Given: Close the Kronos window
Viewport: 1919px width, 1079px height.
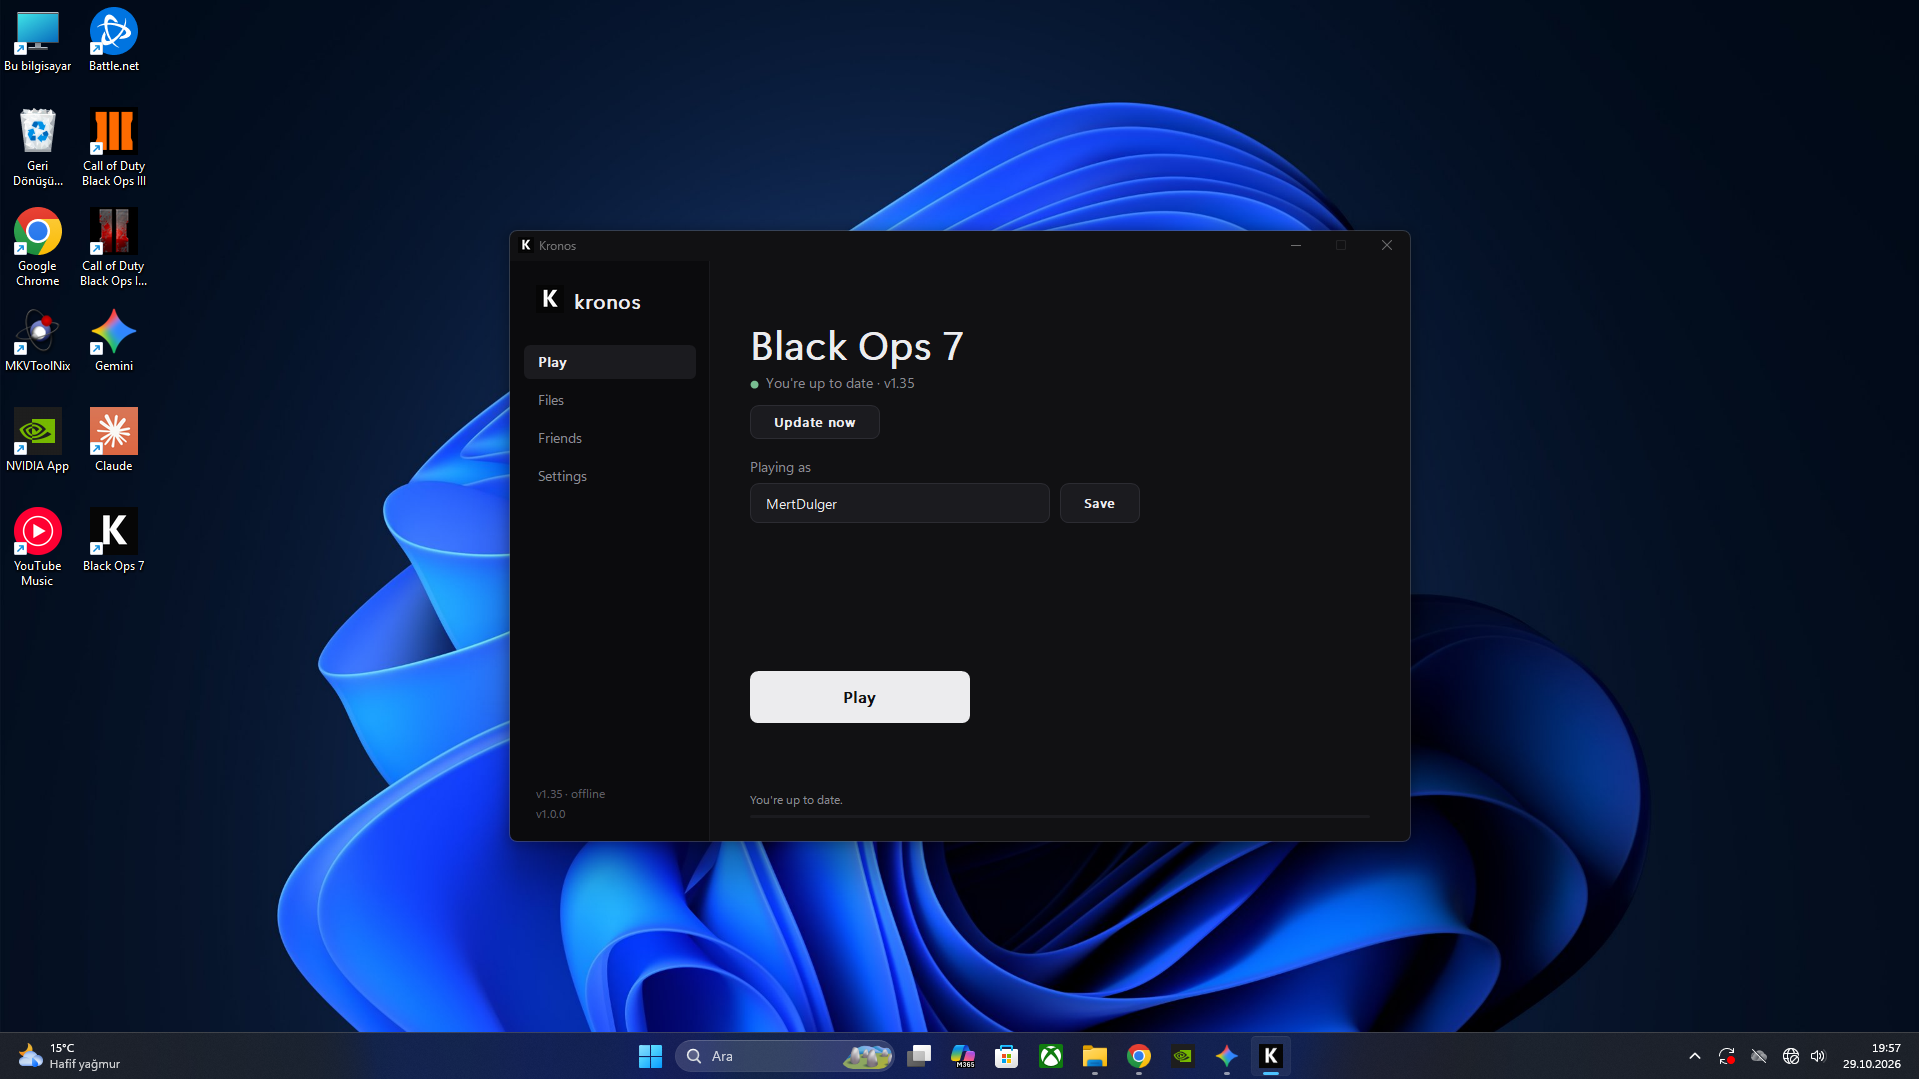Looking at the screenshot, I should tap(1387, 245).
